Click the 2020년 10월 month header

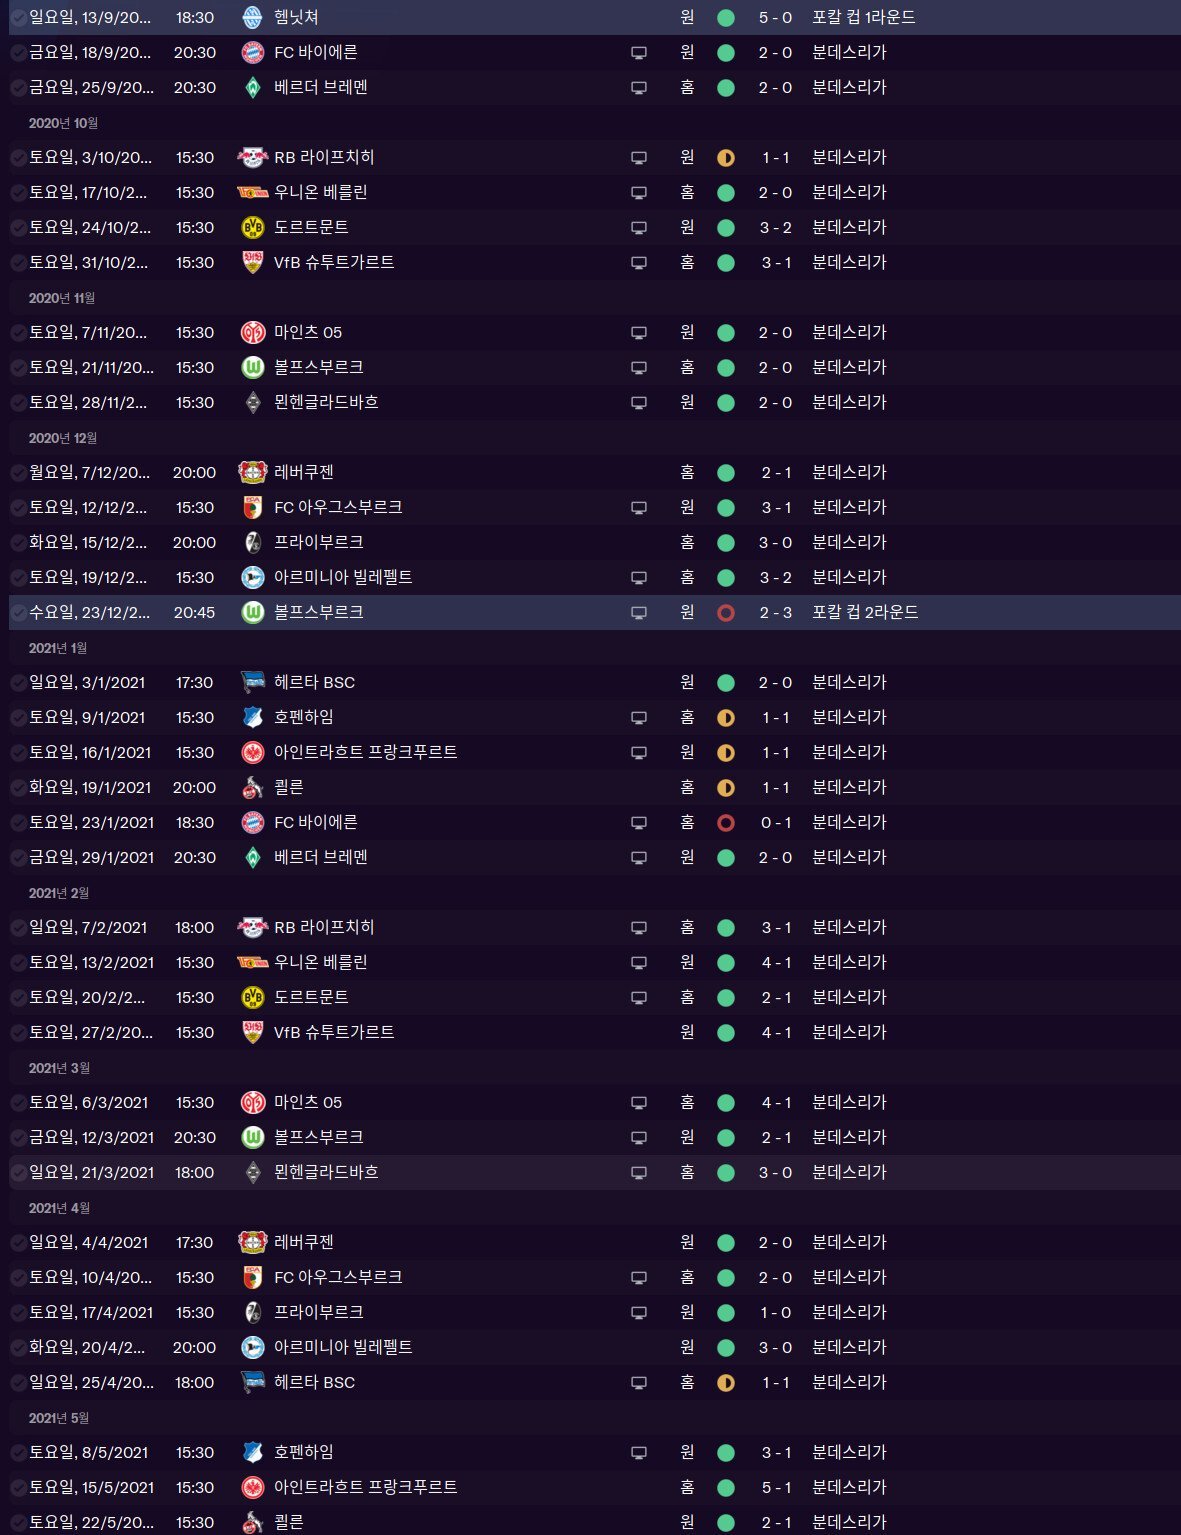[63, 123]
